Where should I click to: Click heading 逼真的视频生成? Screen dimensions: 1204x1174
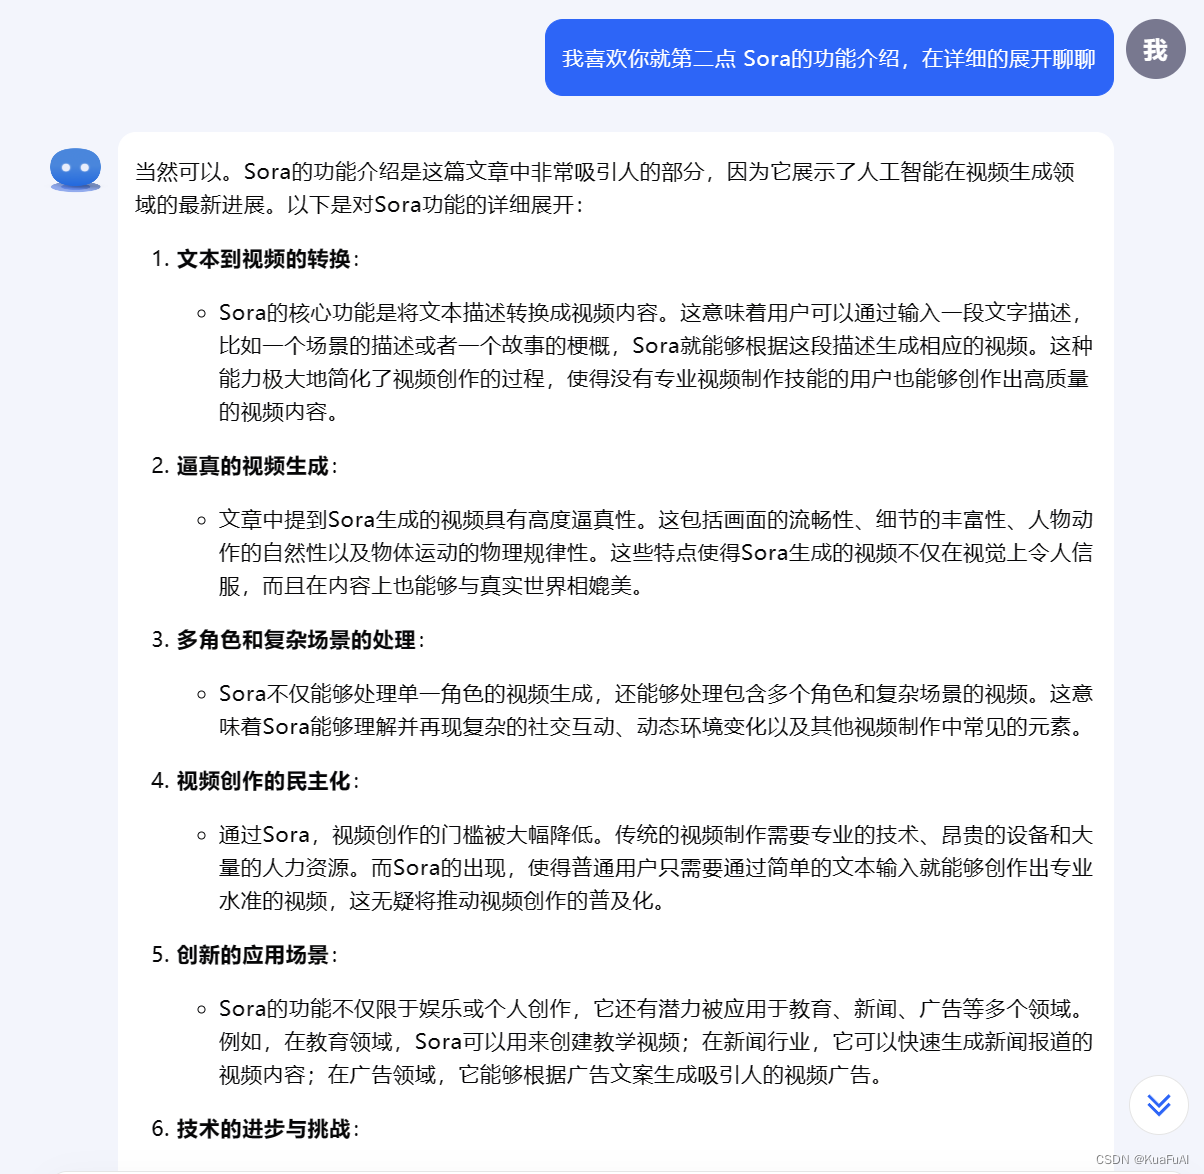253,466
